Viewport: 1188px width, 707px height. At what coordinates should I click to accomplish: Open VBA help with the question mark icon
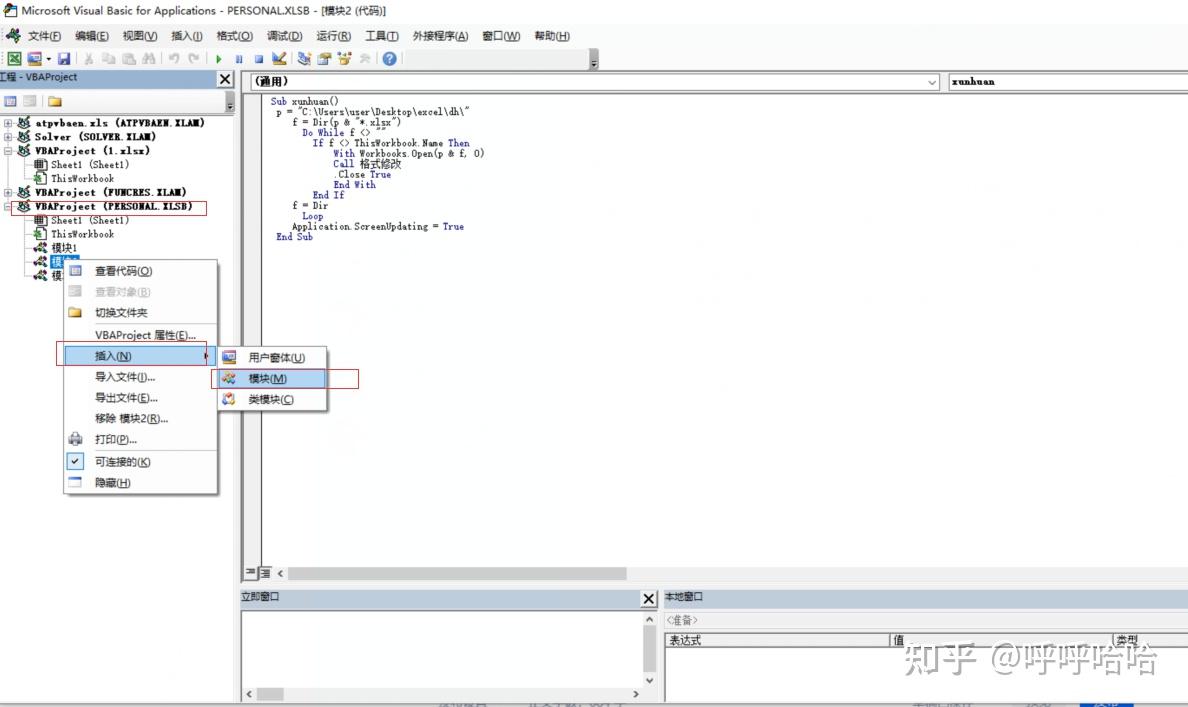[389, 57]
